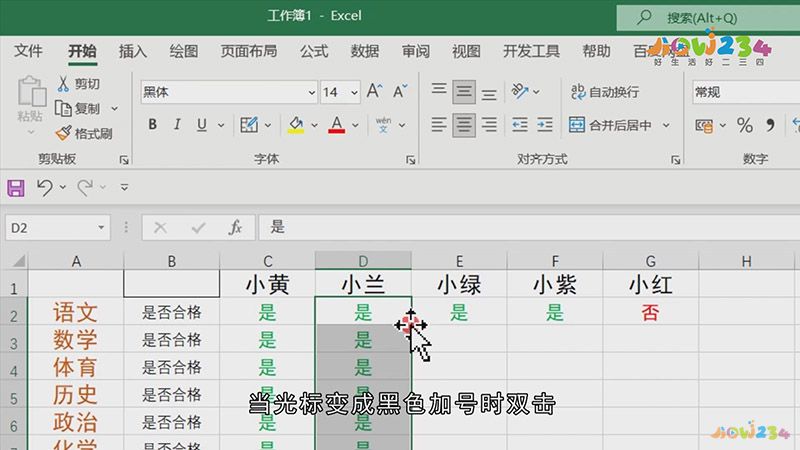The image size is (800, 450).
Task: Click the search box 搜索(Alt+Q)
Action: point(708,18)
